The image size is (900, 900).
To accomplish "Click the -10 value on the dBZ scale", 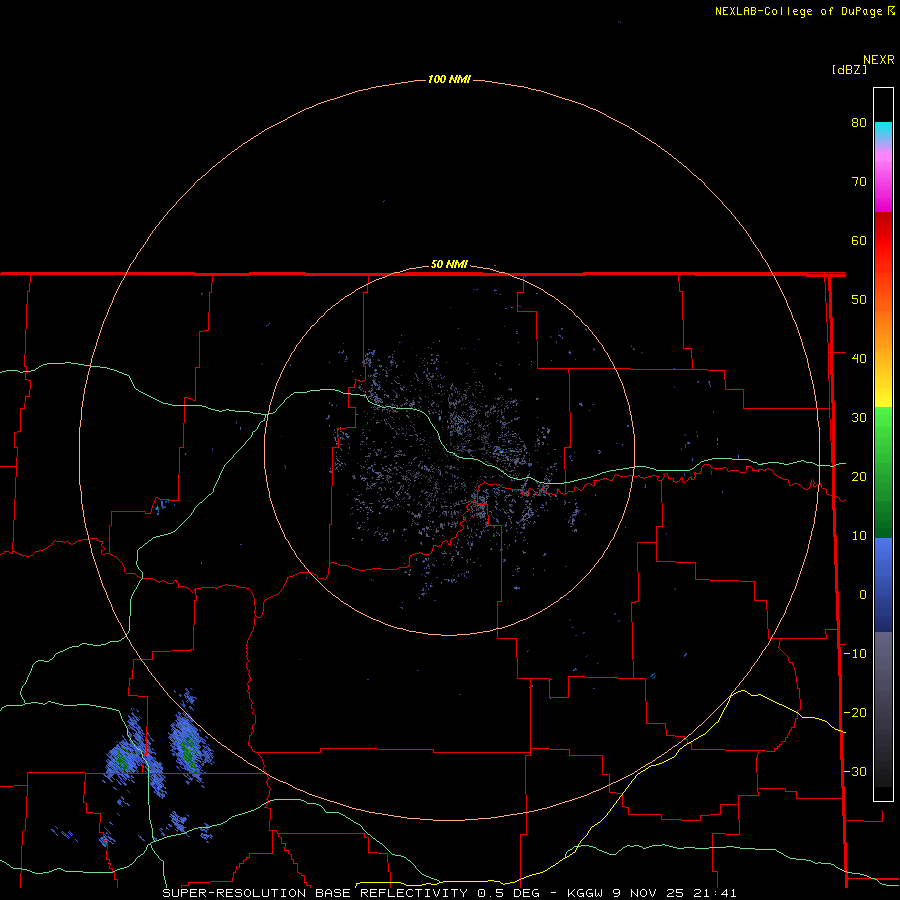I will click(855, 654).
